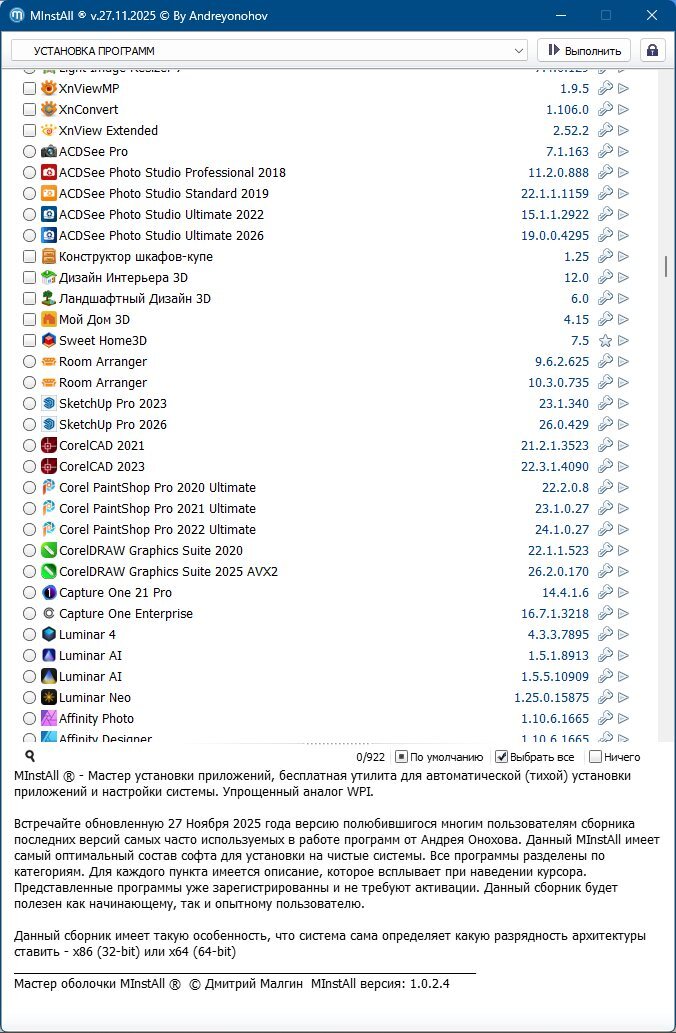Click the lock icon button in toolbar
Screen dimensions: 676x1033
[653, 50]
